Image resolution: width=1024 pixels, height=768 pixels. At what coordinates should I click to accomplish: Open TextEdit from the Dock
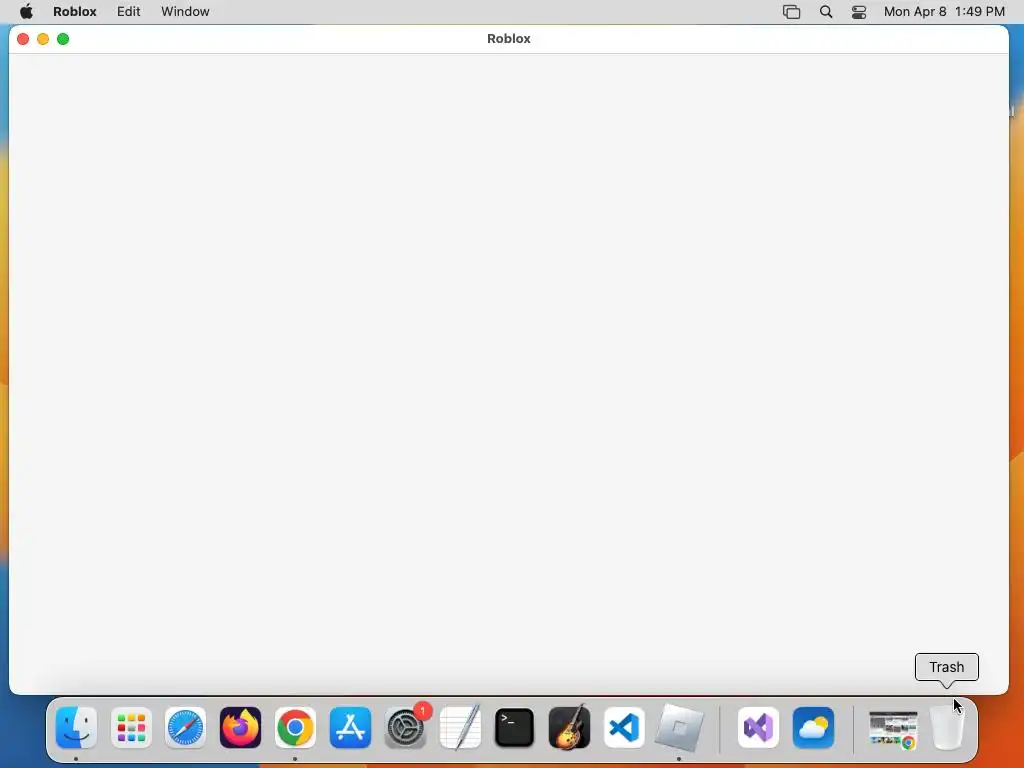460,728
